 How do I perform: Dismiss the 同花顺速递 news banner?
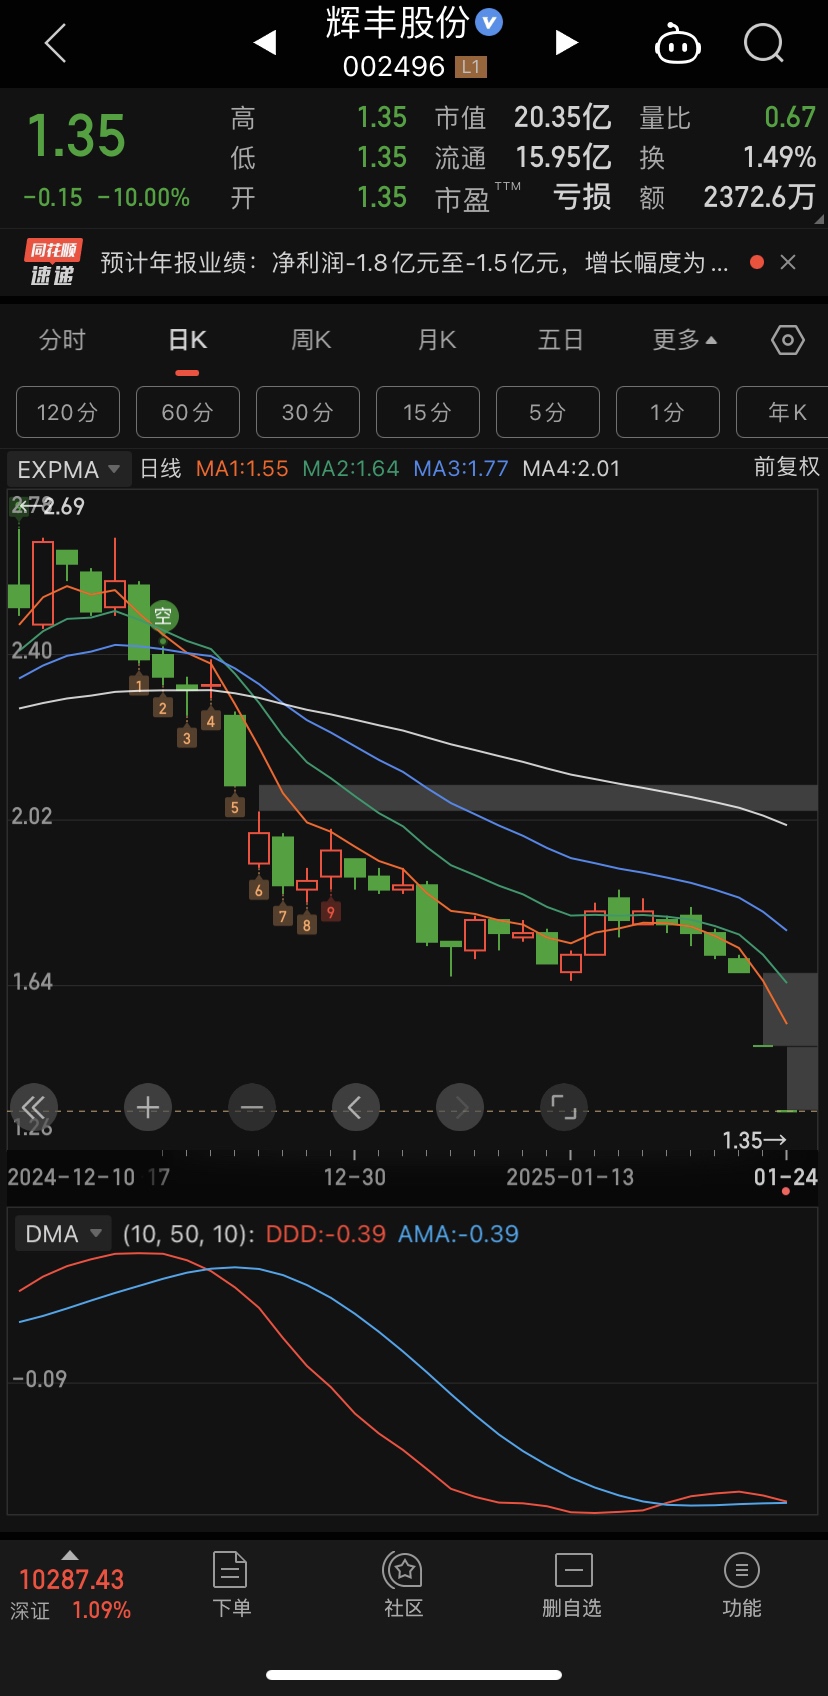[x=788, y=262]
